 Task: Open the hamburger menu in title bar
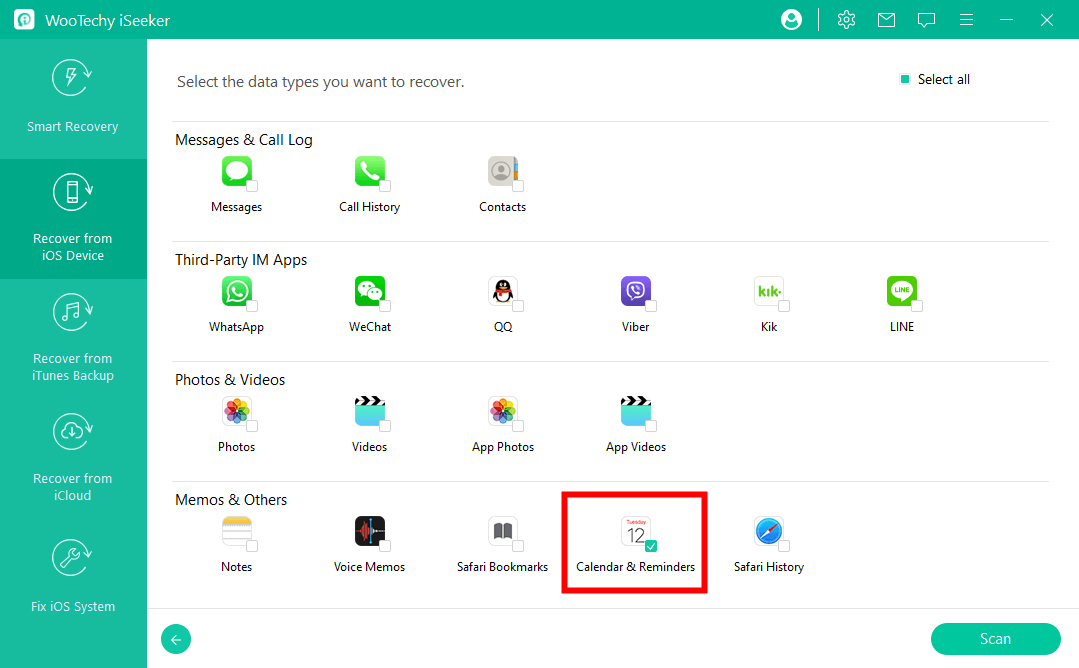point(966,20)
